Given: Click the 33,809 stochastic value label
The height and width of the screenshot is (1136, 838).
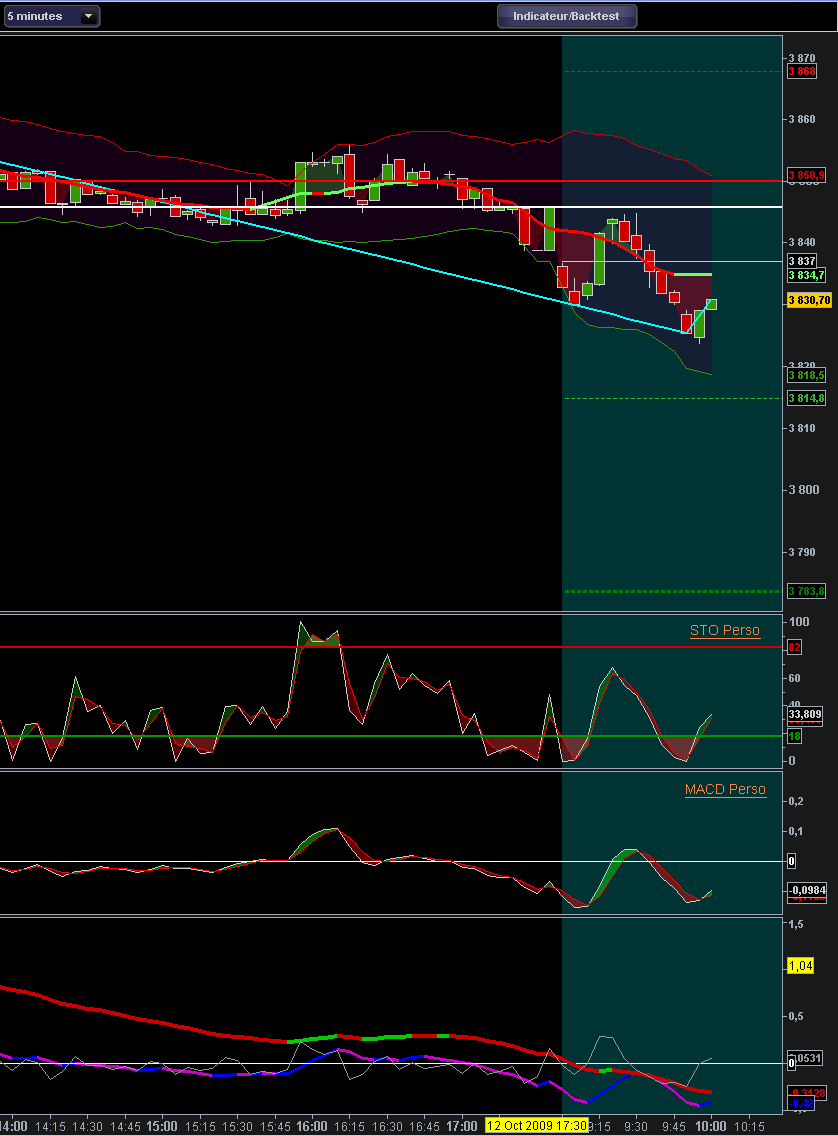Looking at the screenshot, I should [805, 714].
